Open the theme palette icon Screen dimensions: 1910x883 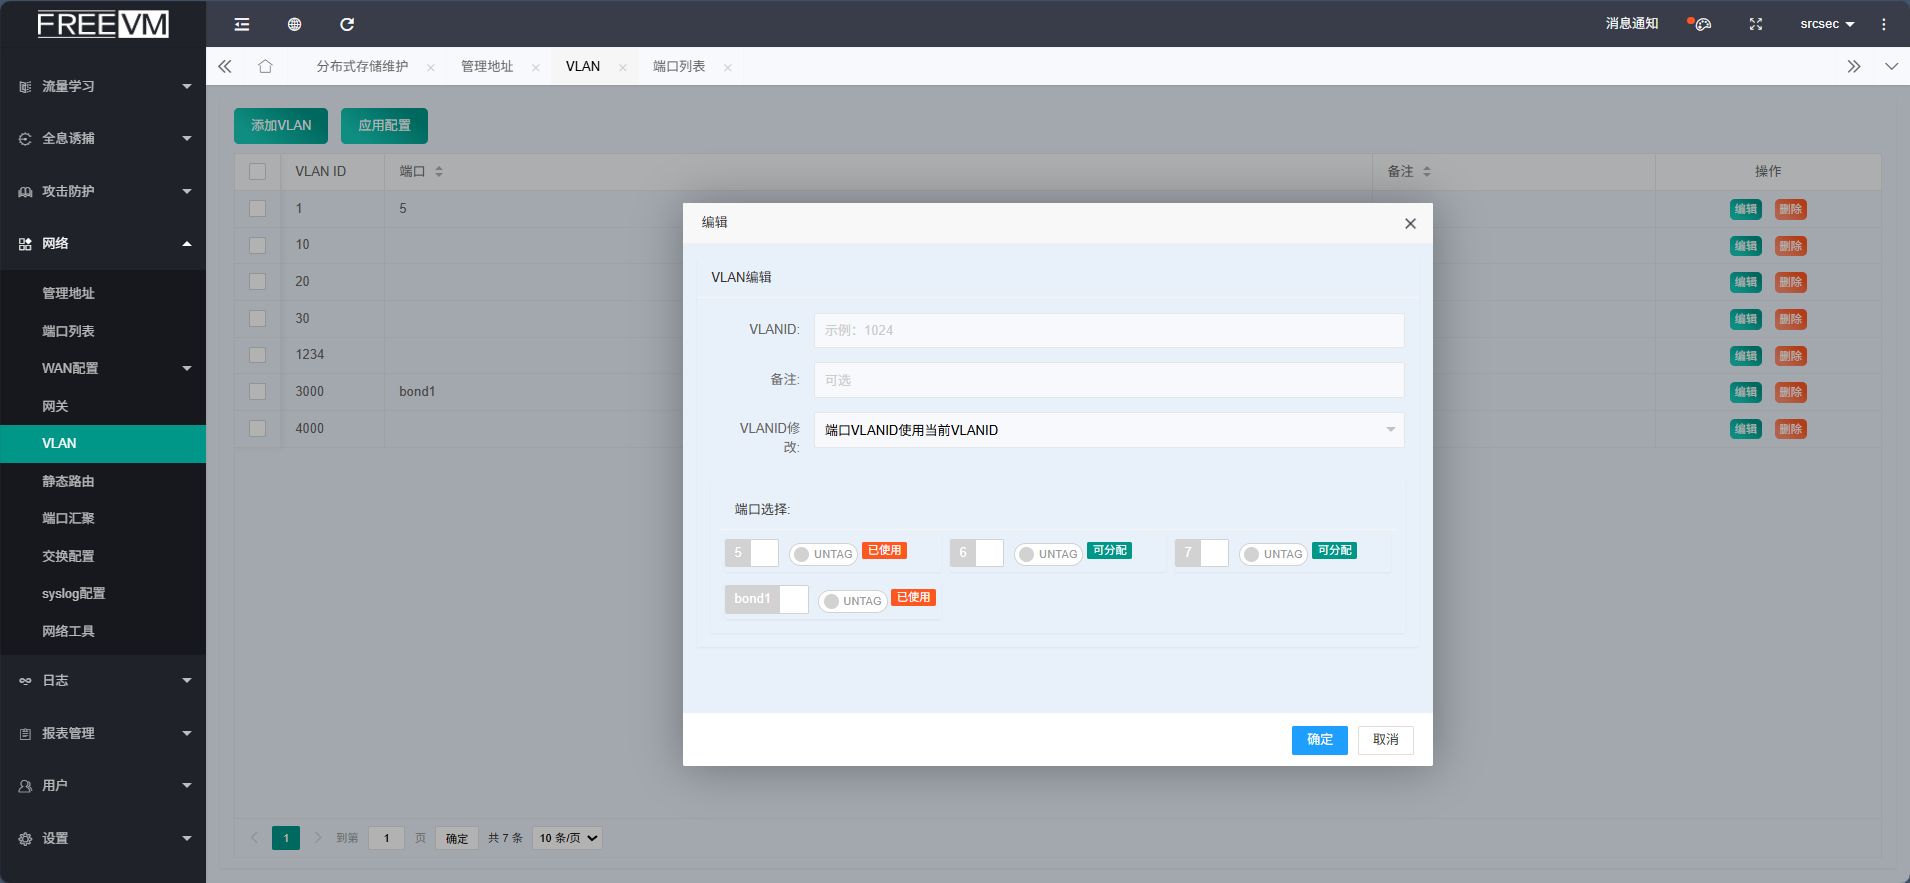tap(1701, 24)
